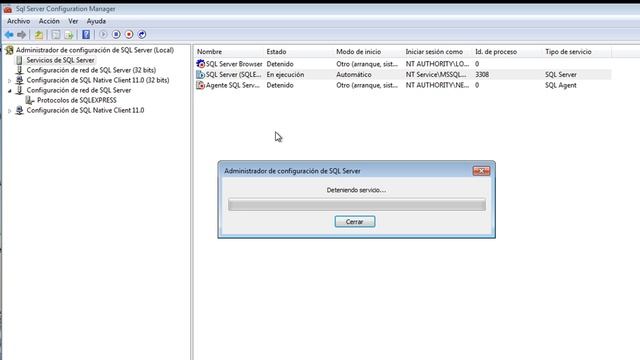The width and height of the screenshot is (640, 360).
Task: Click the Start service play icon
Action: [x=103, y=35]
